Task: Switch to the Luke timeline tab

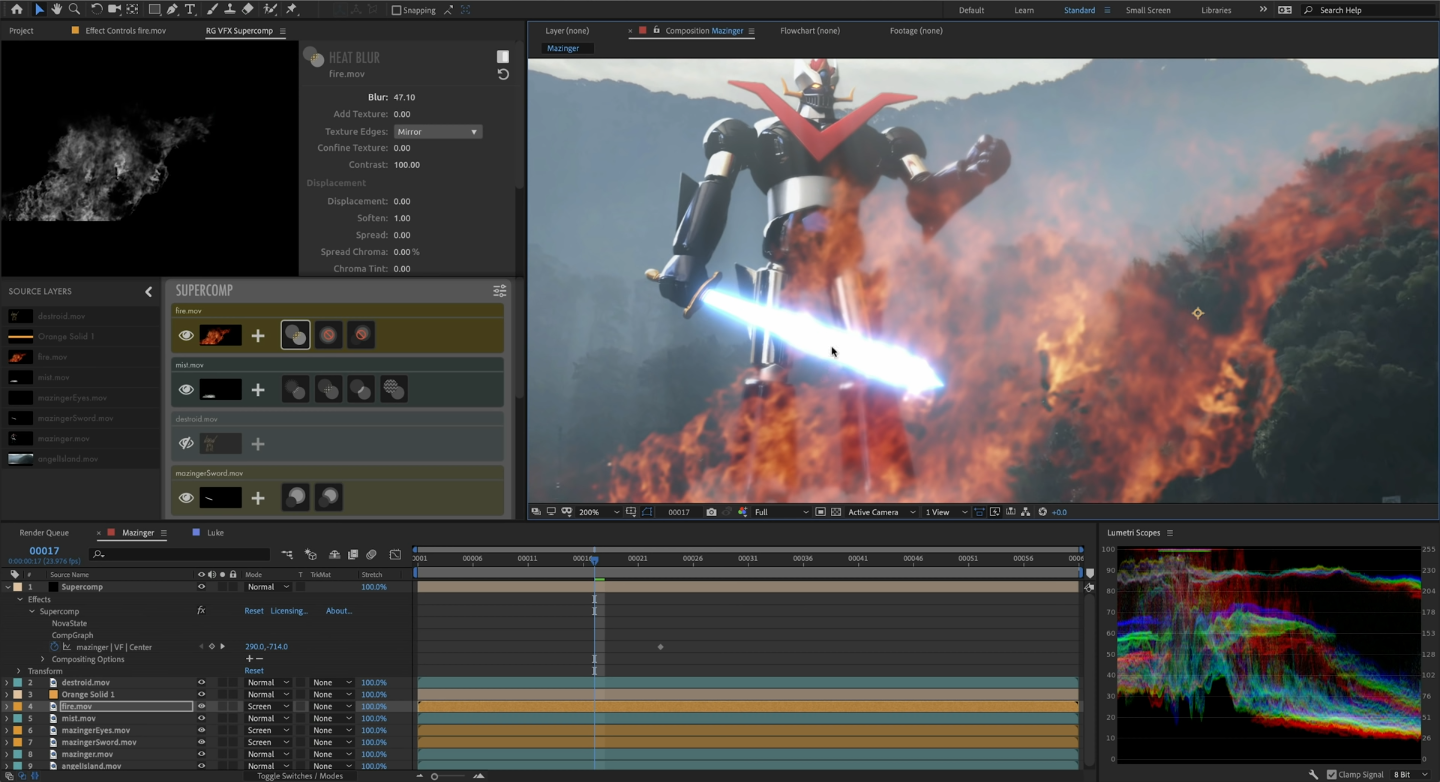Action: pyautogui.click(x=215, y=533)
